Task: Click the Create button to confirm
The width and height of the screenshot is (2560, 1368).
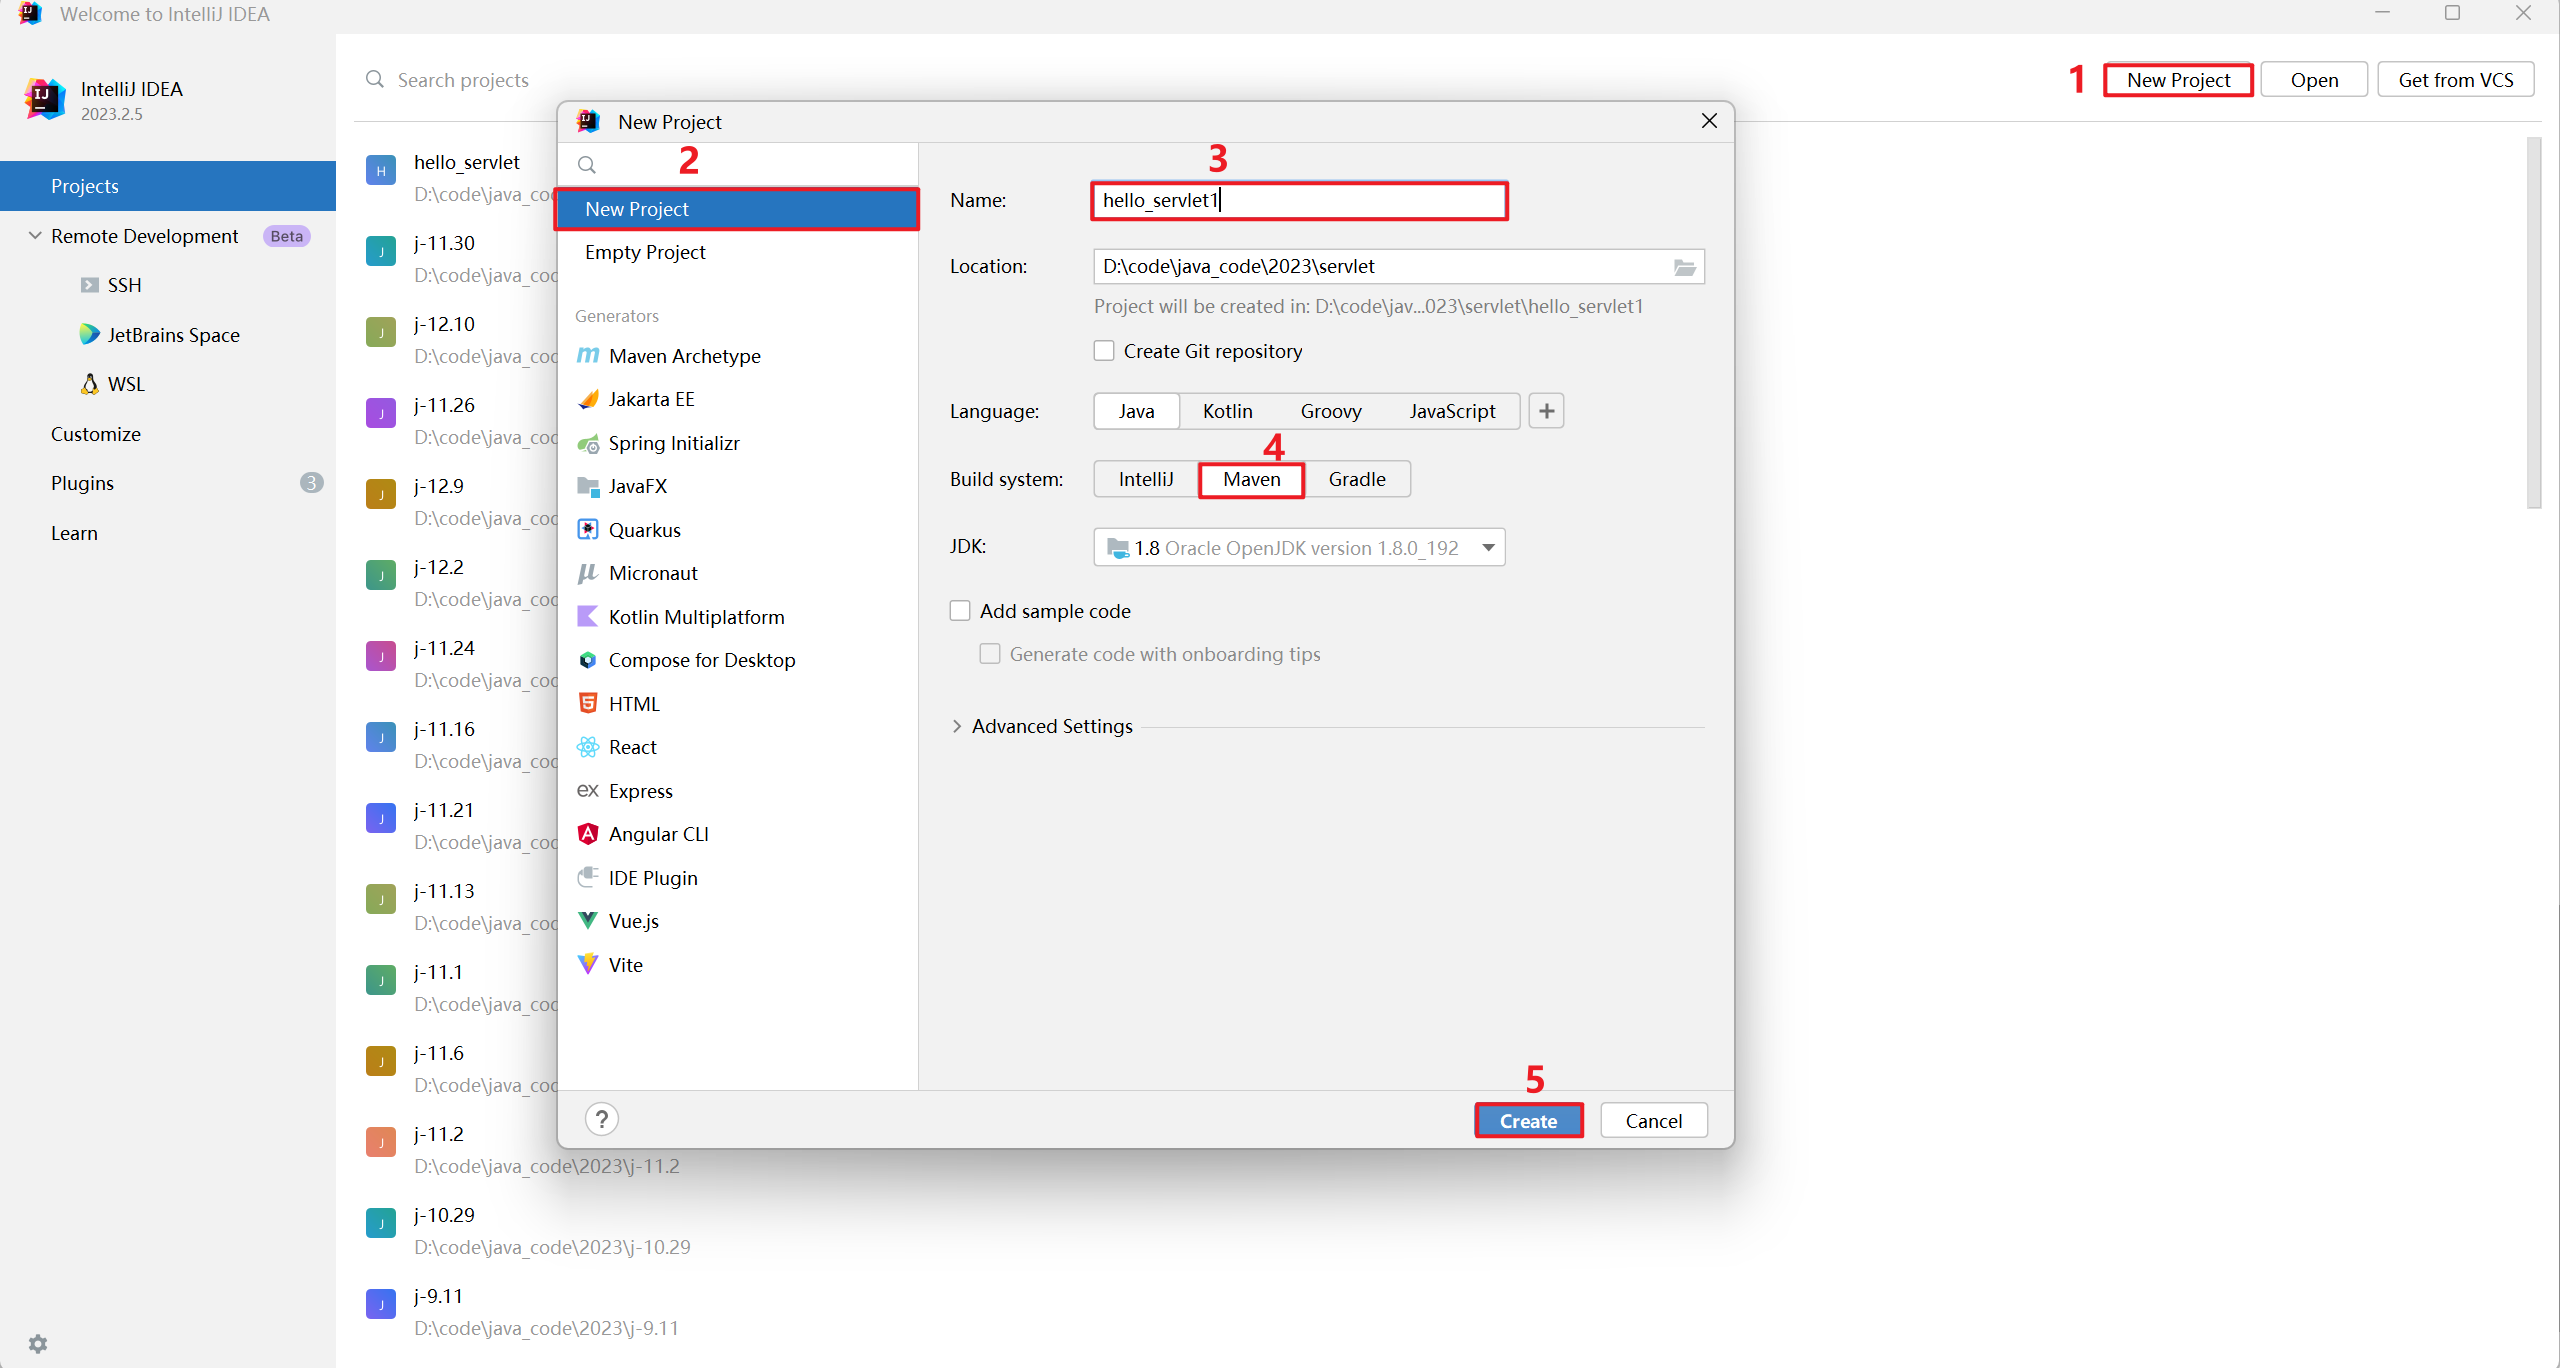Action: click(x=1526, y=1121)
